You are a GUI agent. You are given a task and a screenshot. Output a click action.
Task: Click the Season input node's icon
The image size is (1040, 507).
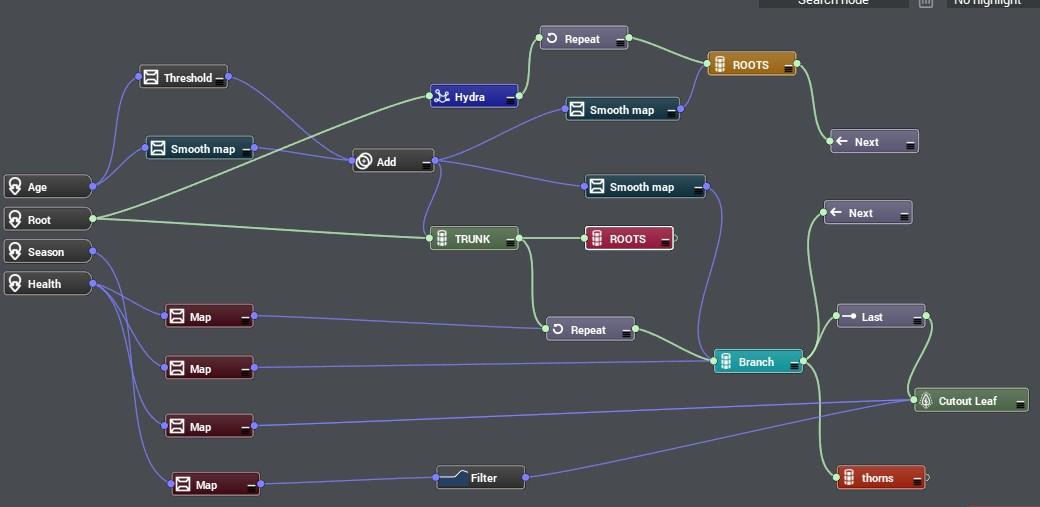[15, 252]
